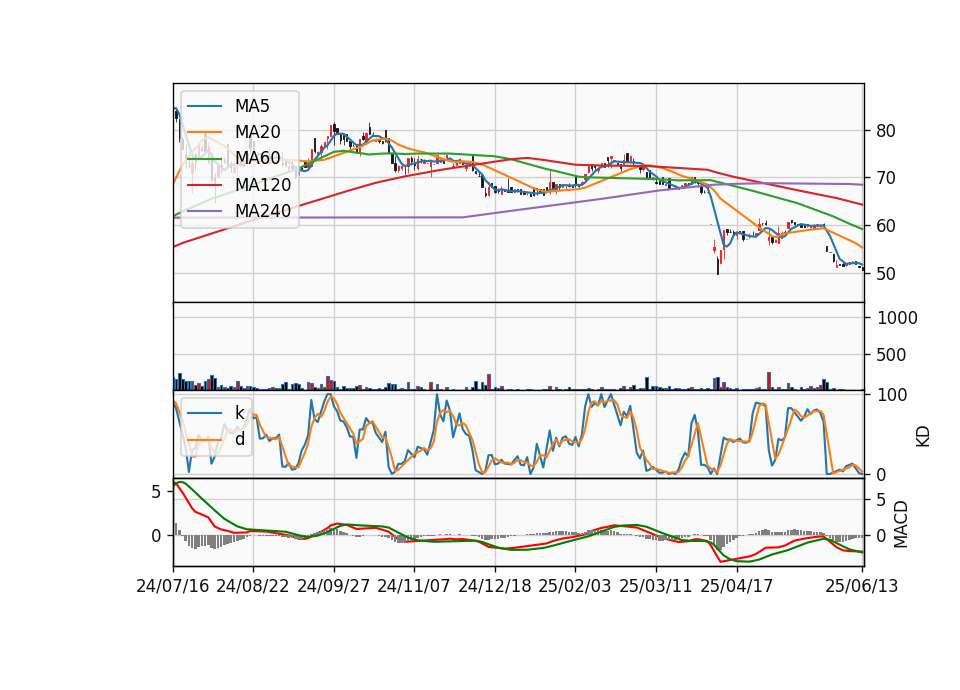Click the 25/06/13 date axis label

pos(862,586)
